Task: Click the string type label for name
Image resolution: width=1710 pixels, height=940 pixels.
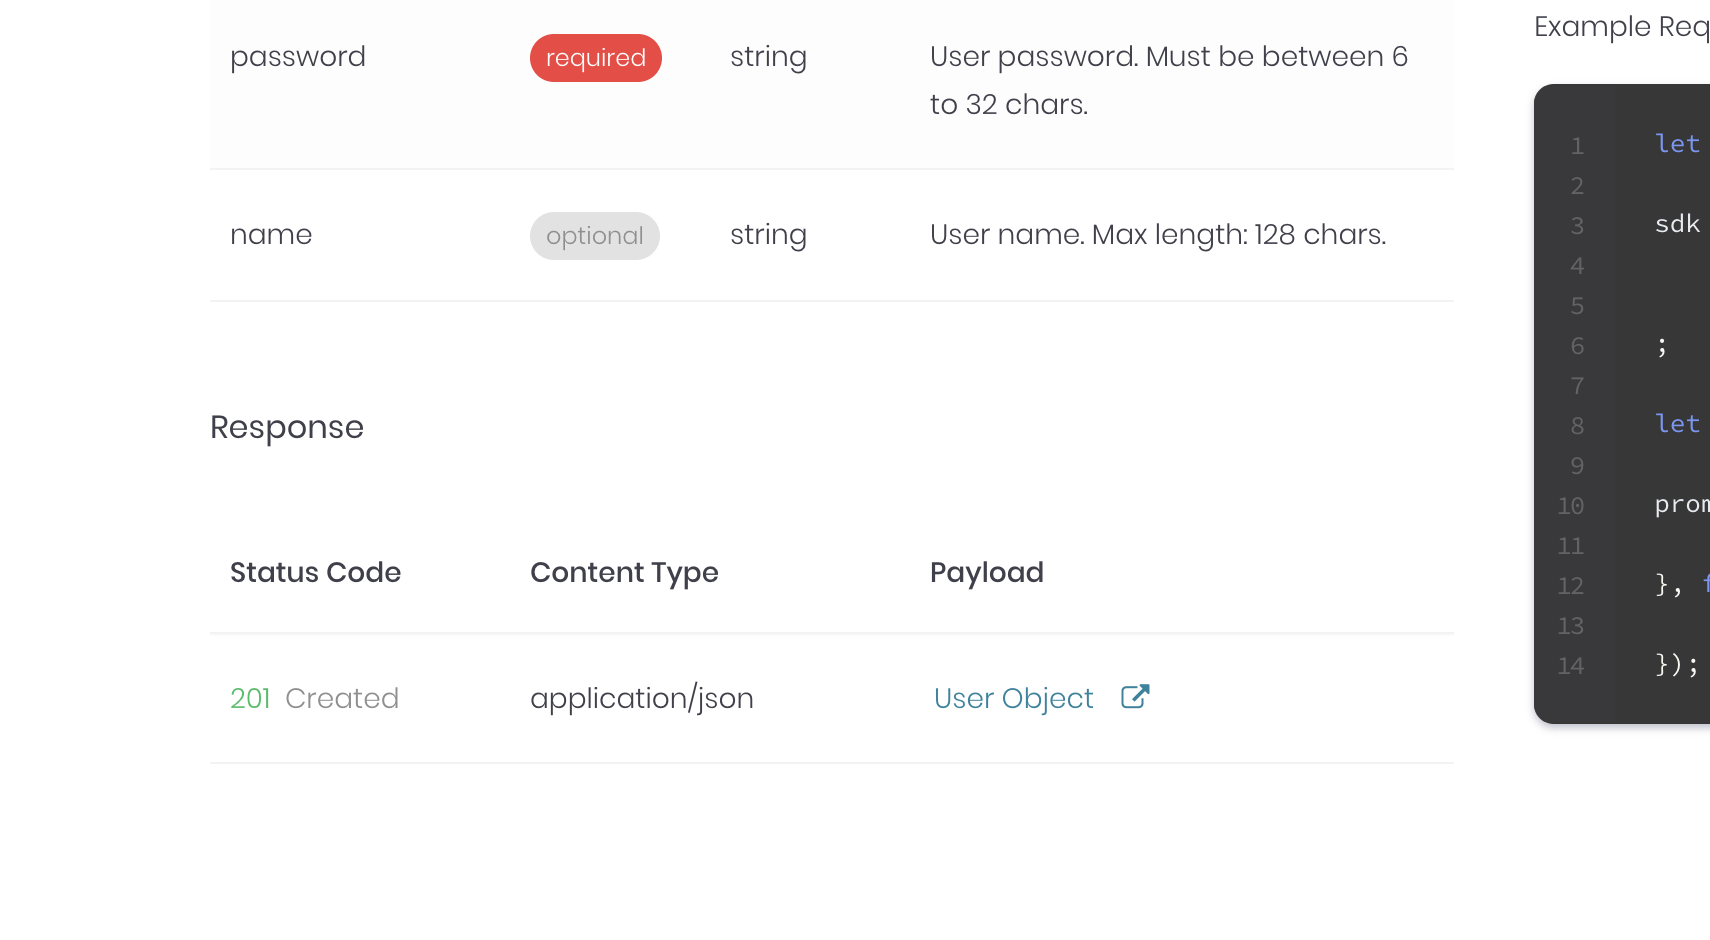Action: point(768,235)
